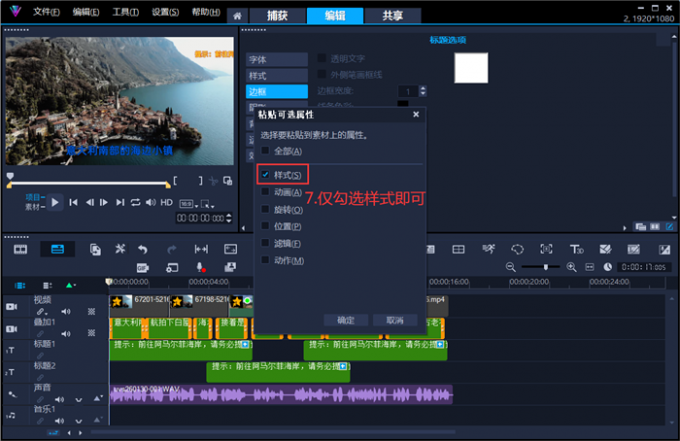The width and height of the screenshot is (680, 441).
Task: Open the white color swatch in title options
Action: [471, 68]
